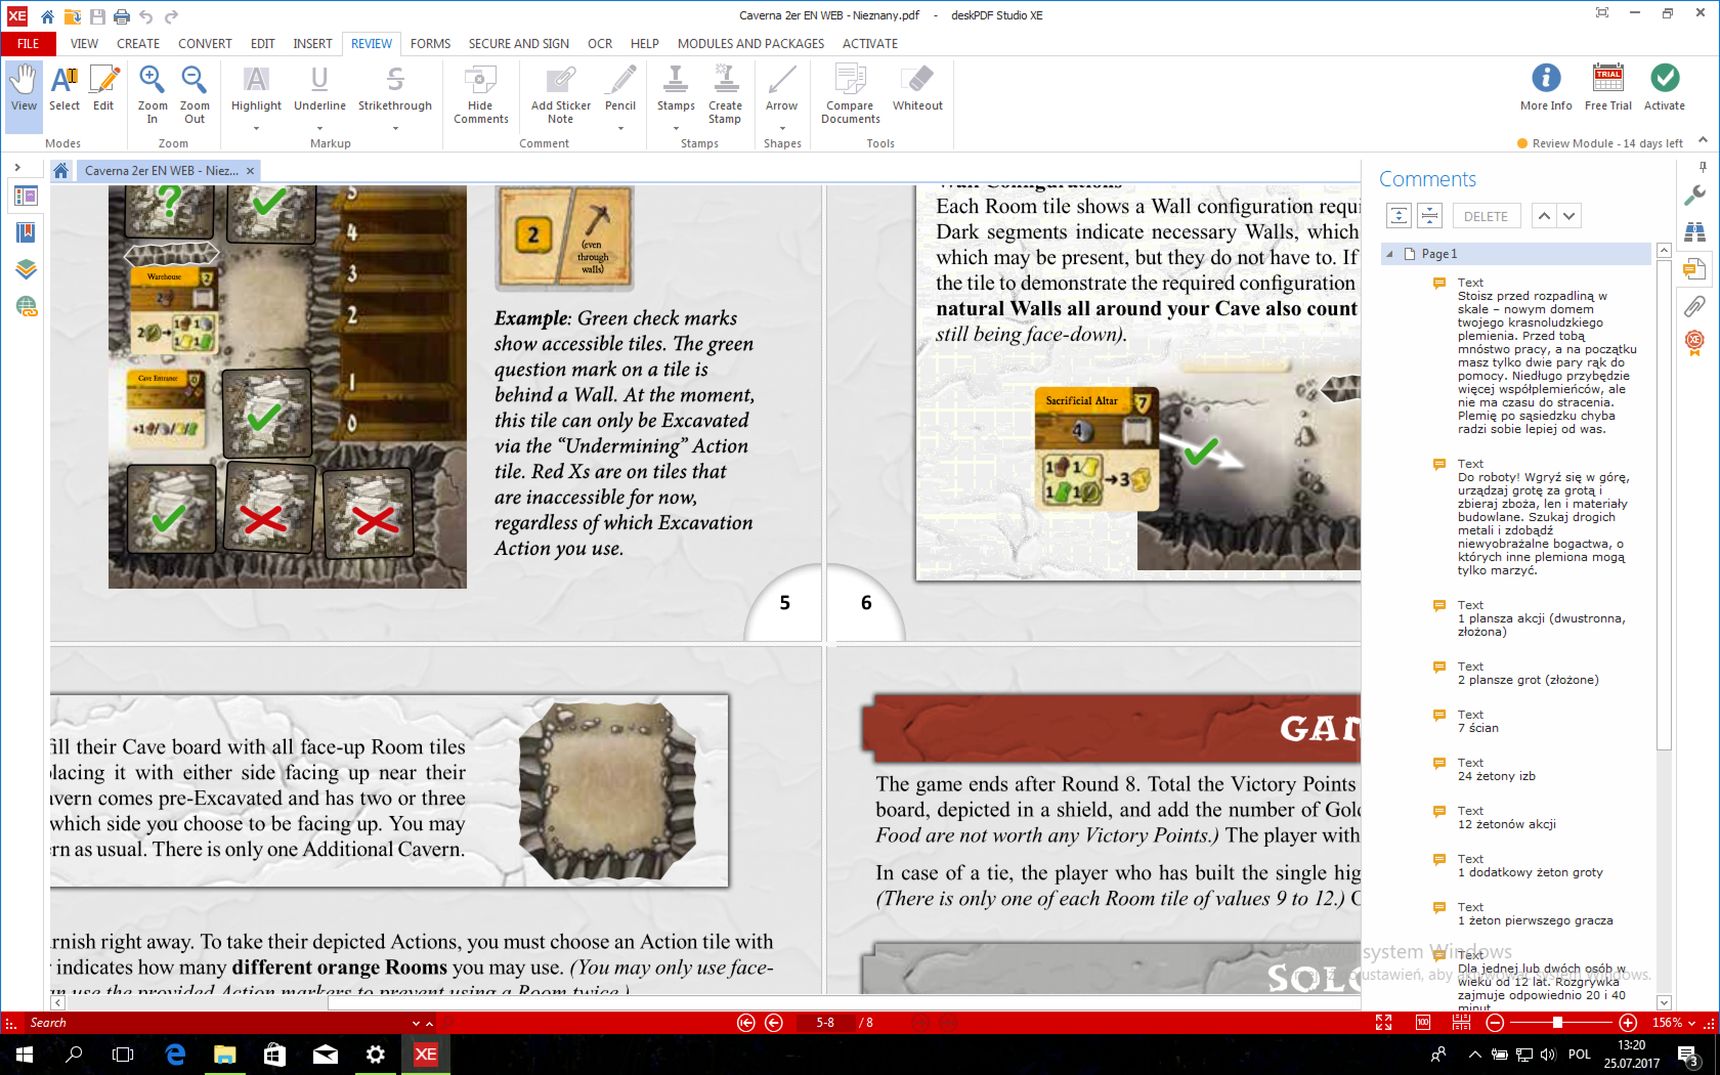Image resolution: width=1720 pixels, height=1075 pixels.
Task: Choose the Strikethrough markup tool
Action: (395, 88)
